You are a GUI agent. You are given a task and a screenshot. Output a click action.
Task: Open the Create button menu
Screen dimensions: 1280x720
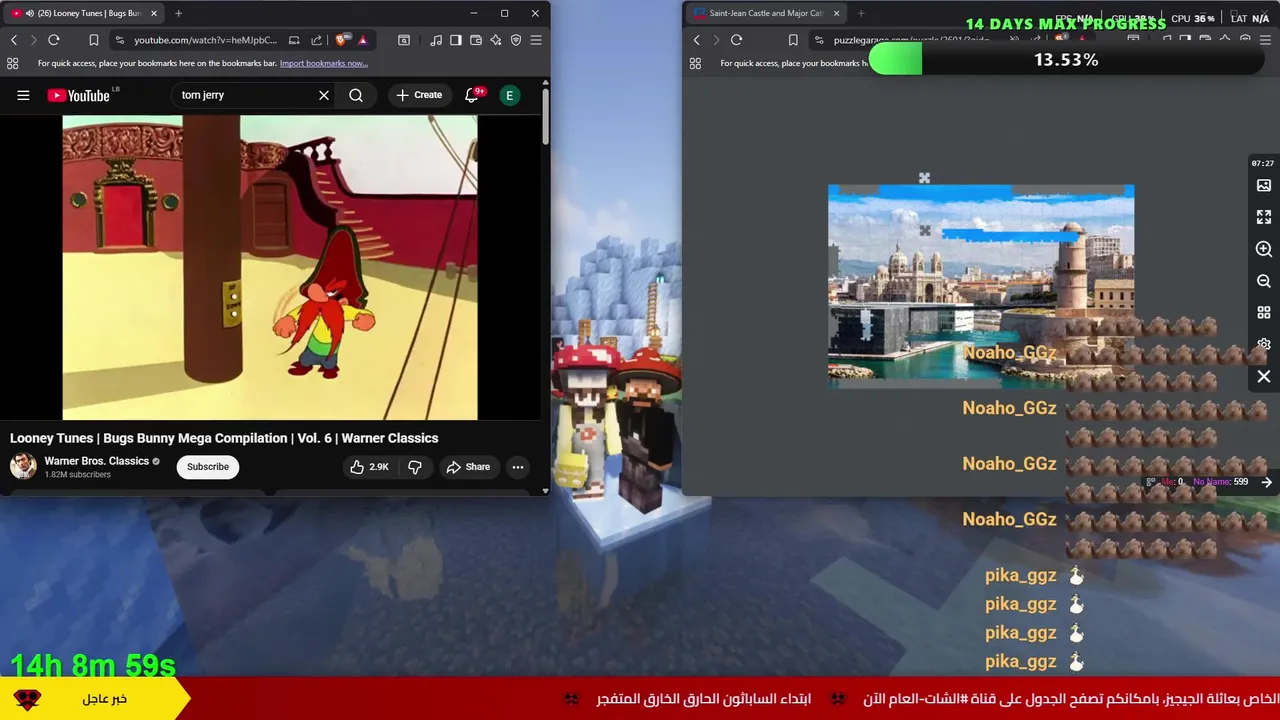[x=419, y=95]
